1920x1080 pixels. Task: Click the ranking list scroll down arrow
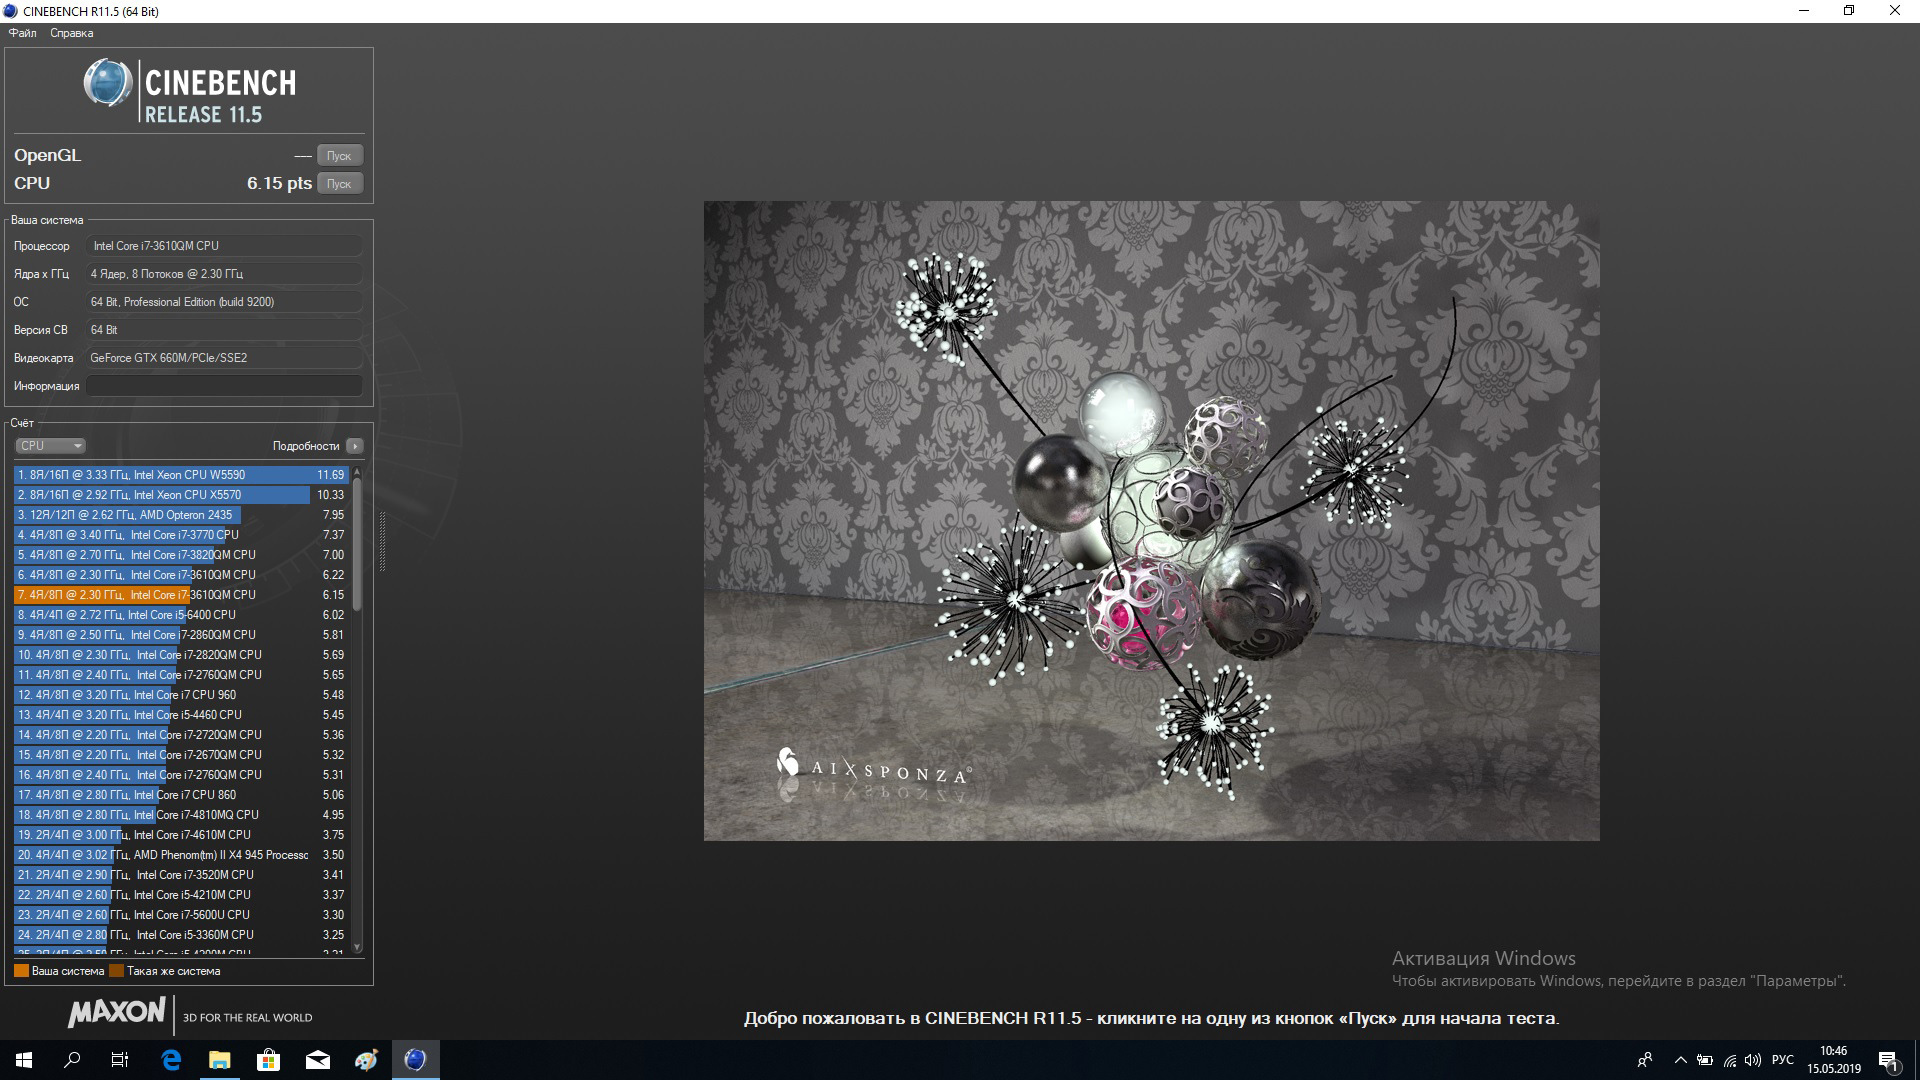point(357,947)
